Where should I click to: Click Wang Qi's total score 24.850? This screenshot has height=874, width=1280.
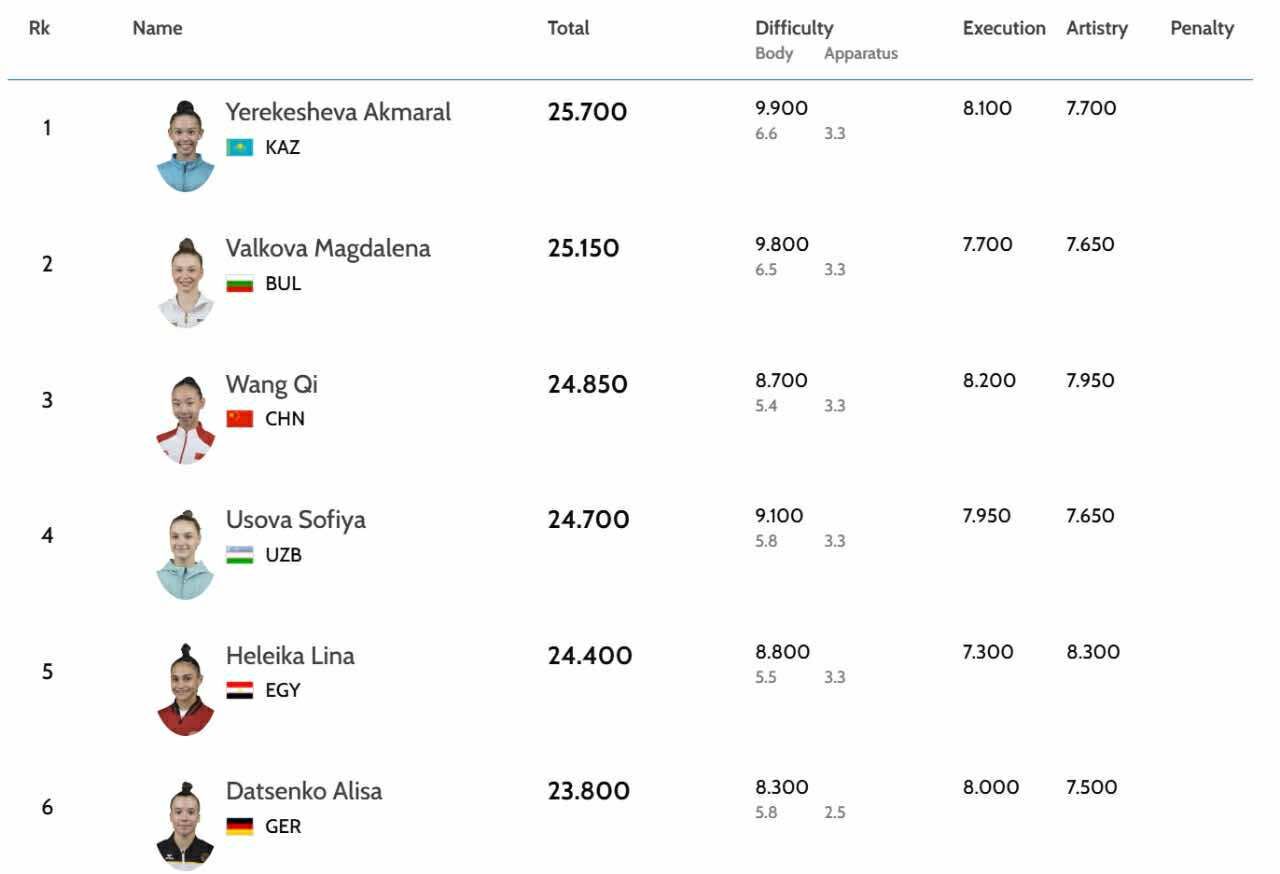tap(587, 385)
